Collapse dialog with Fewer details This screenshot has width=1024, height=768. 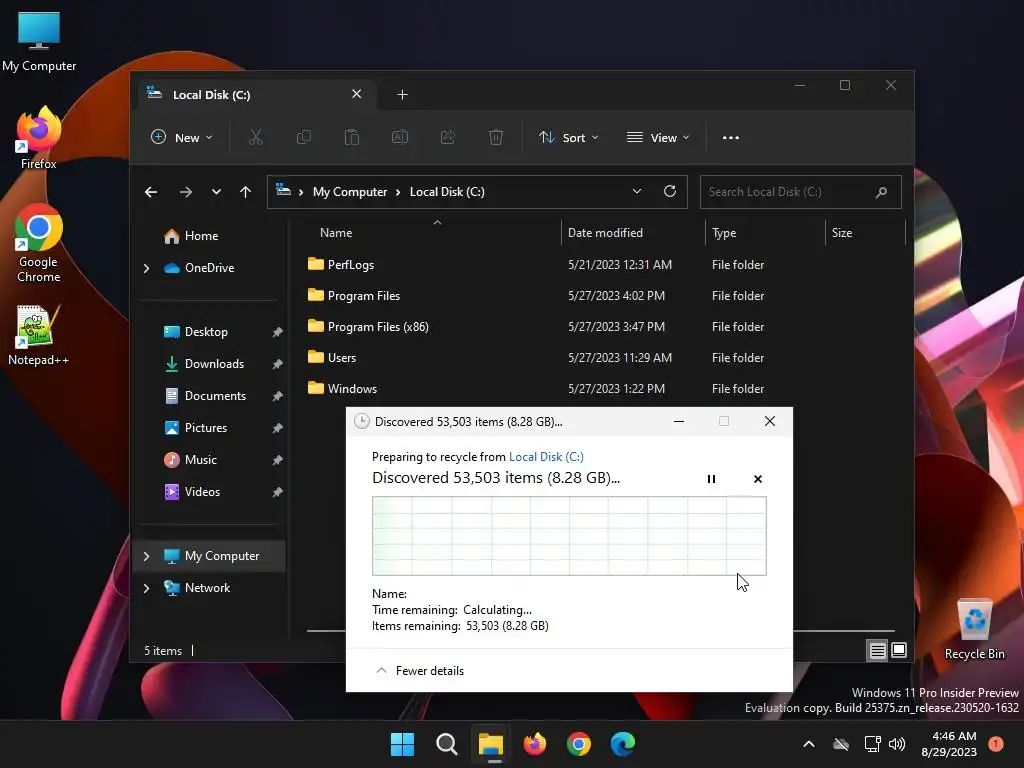pyautogui.click(x=420, y=671)
